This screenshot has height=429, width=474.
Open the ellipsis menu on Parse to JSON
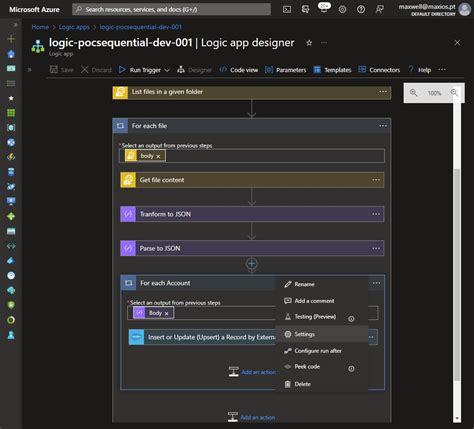(x=376, y=248)
